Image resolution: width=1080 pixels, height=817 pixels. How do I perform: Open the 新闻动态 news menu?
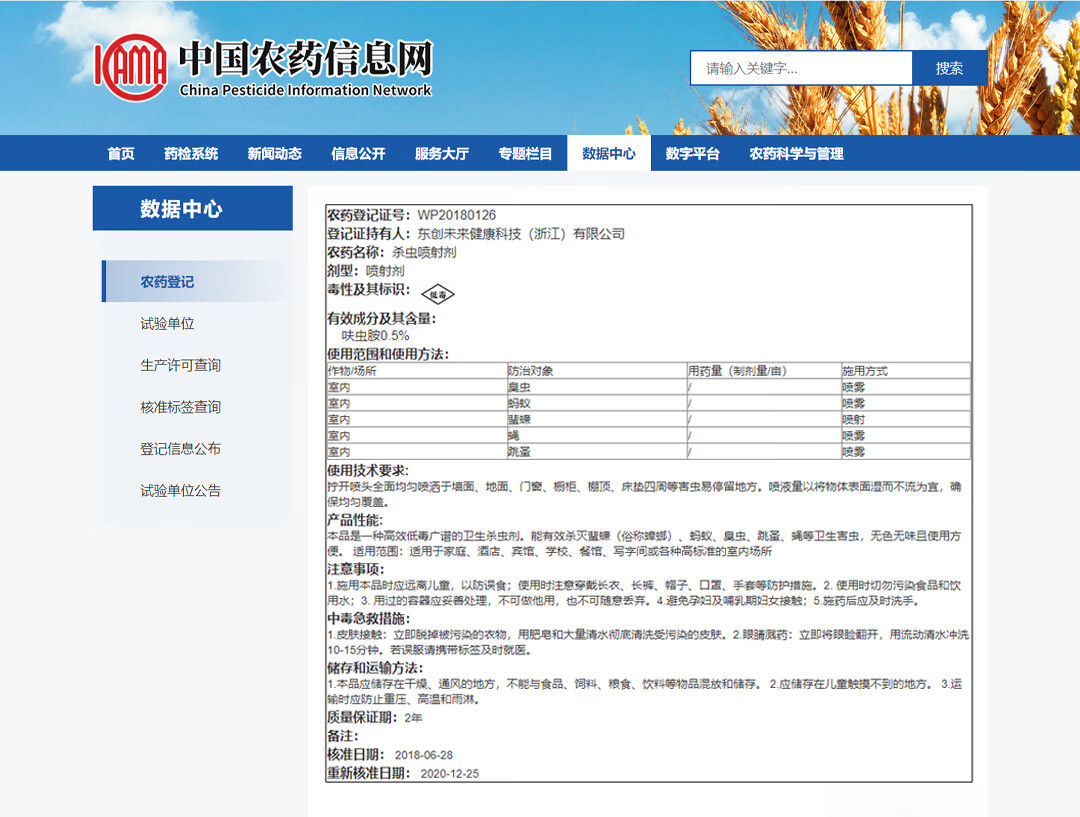(x=274, y=154)
